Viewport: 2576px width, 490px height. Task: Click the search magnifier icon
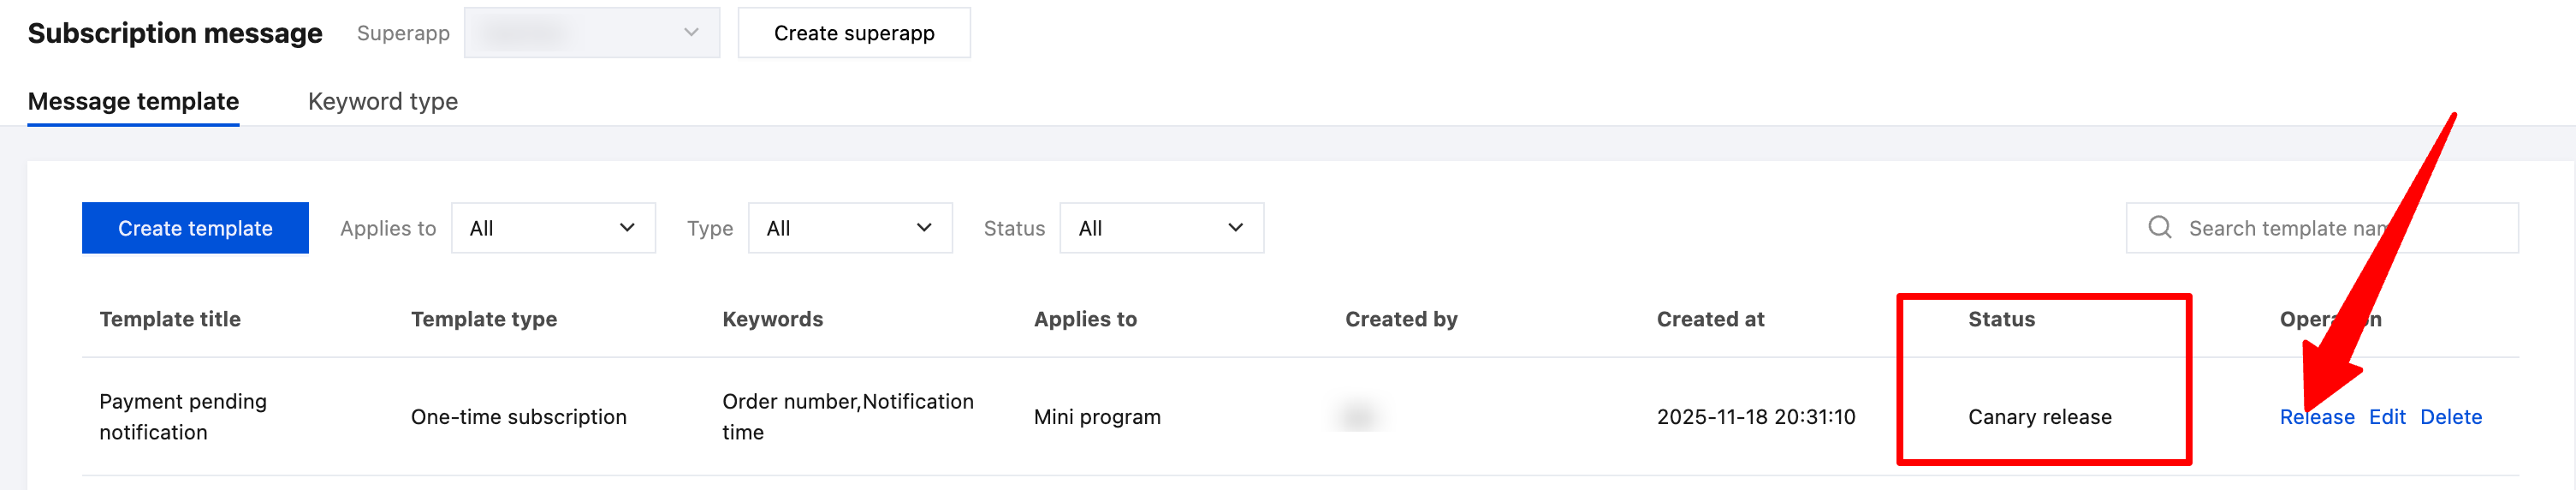(2159, 228)
